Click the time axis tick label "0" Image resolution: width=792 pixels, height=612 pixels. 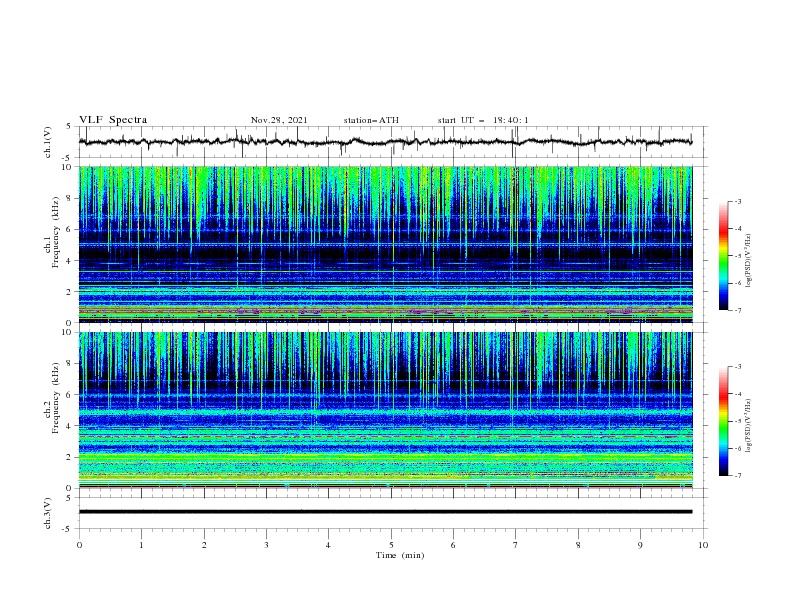(79, 545)
